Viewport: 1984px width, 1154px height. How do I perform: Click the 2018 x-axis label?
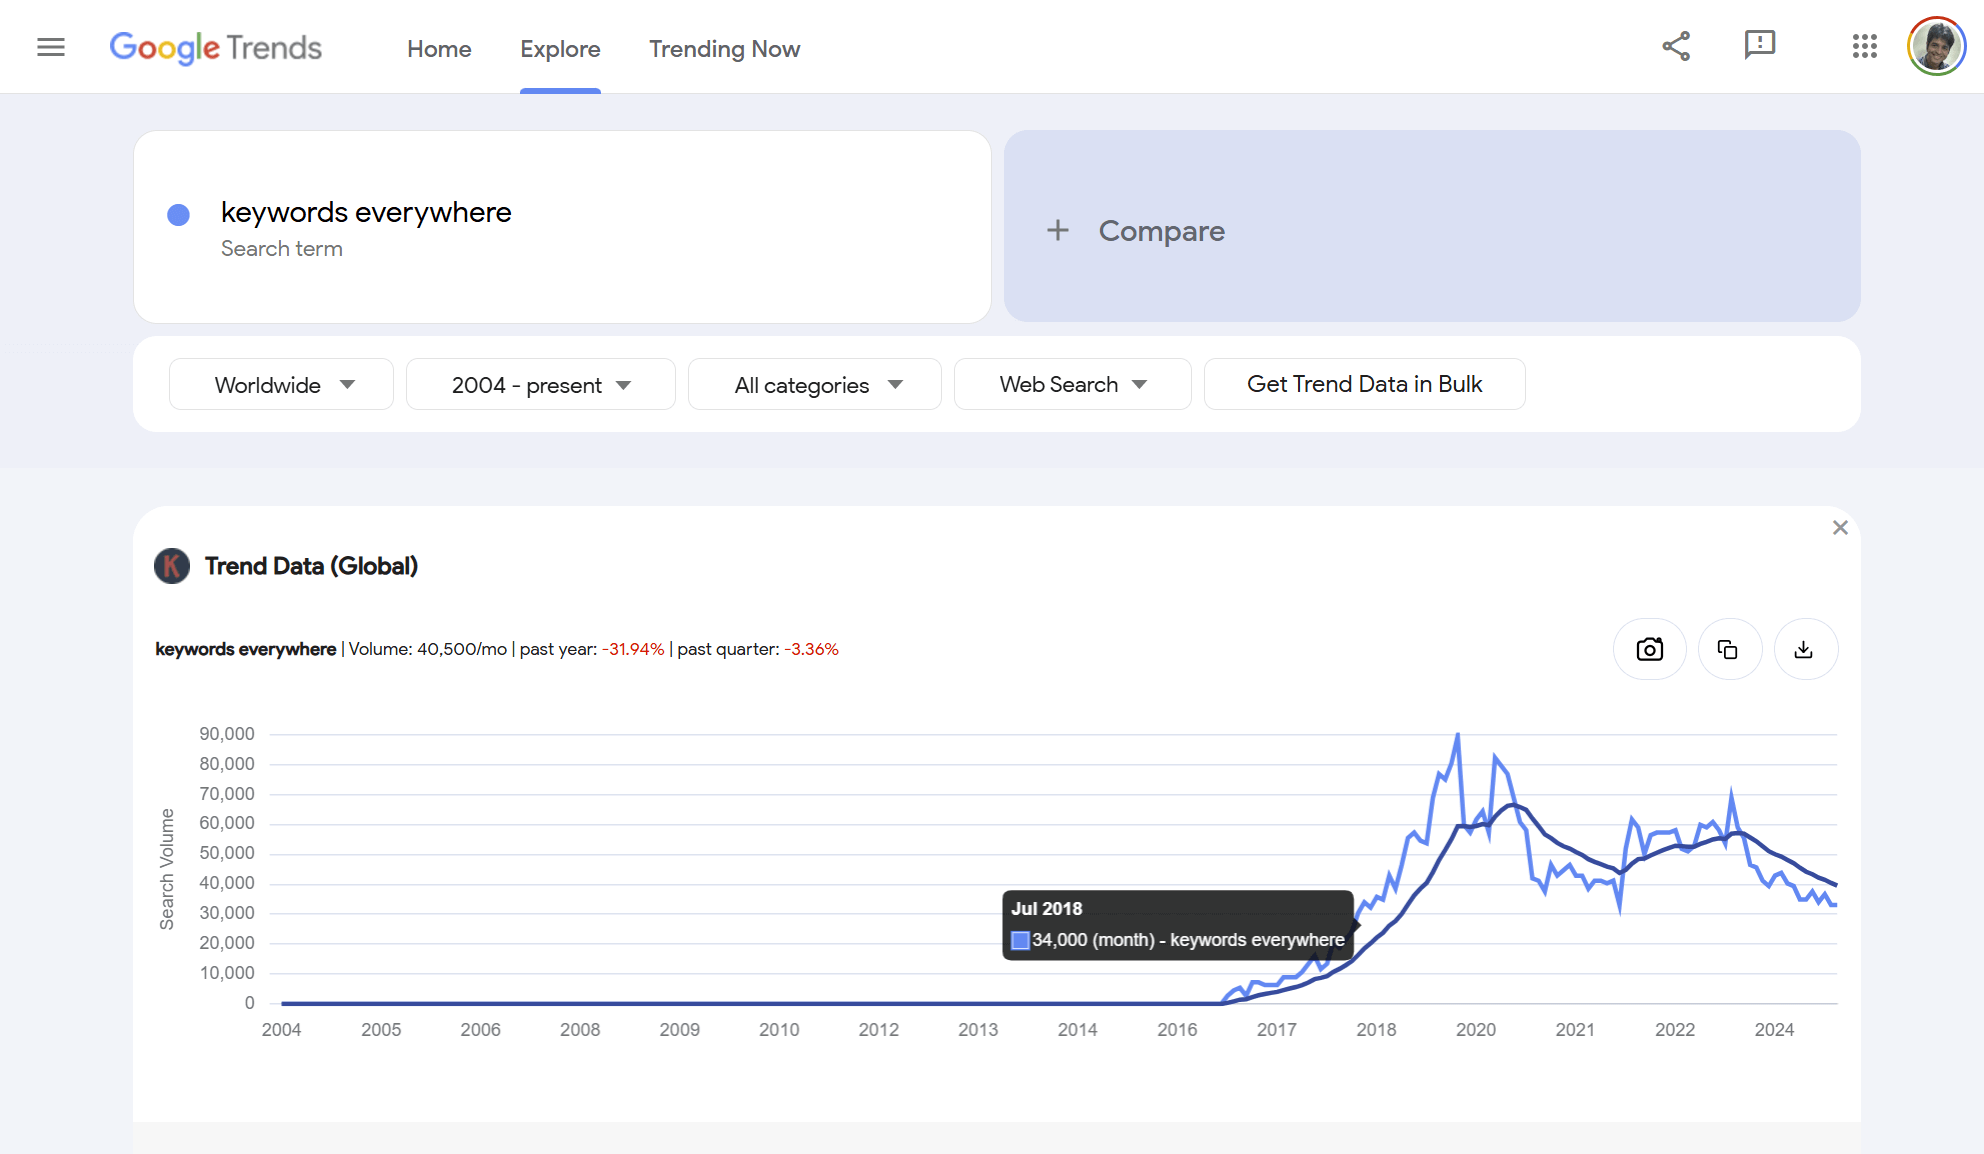click(x=1376, y=1030)
